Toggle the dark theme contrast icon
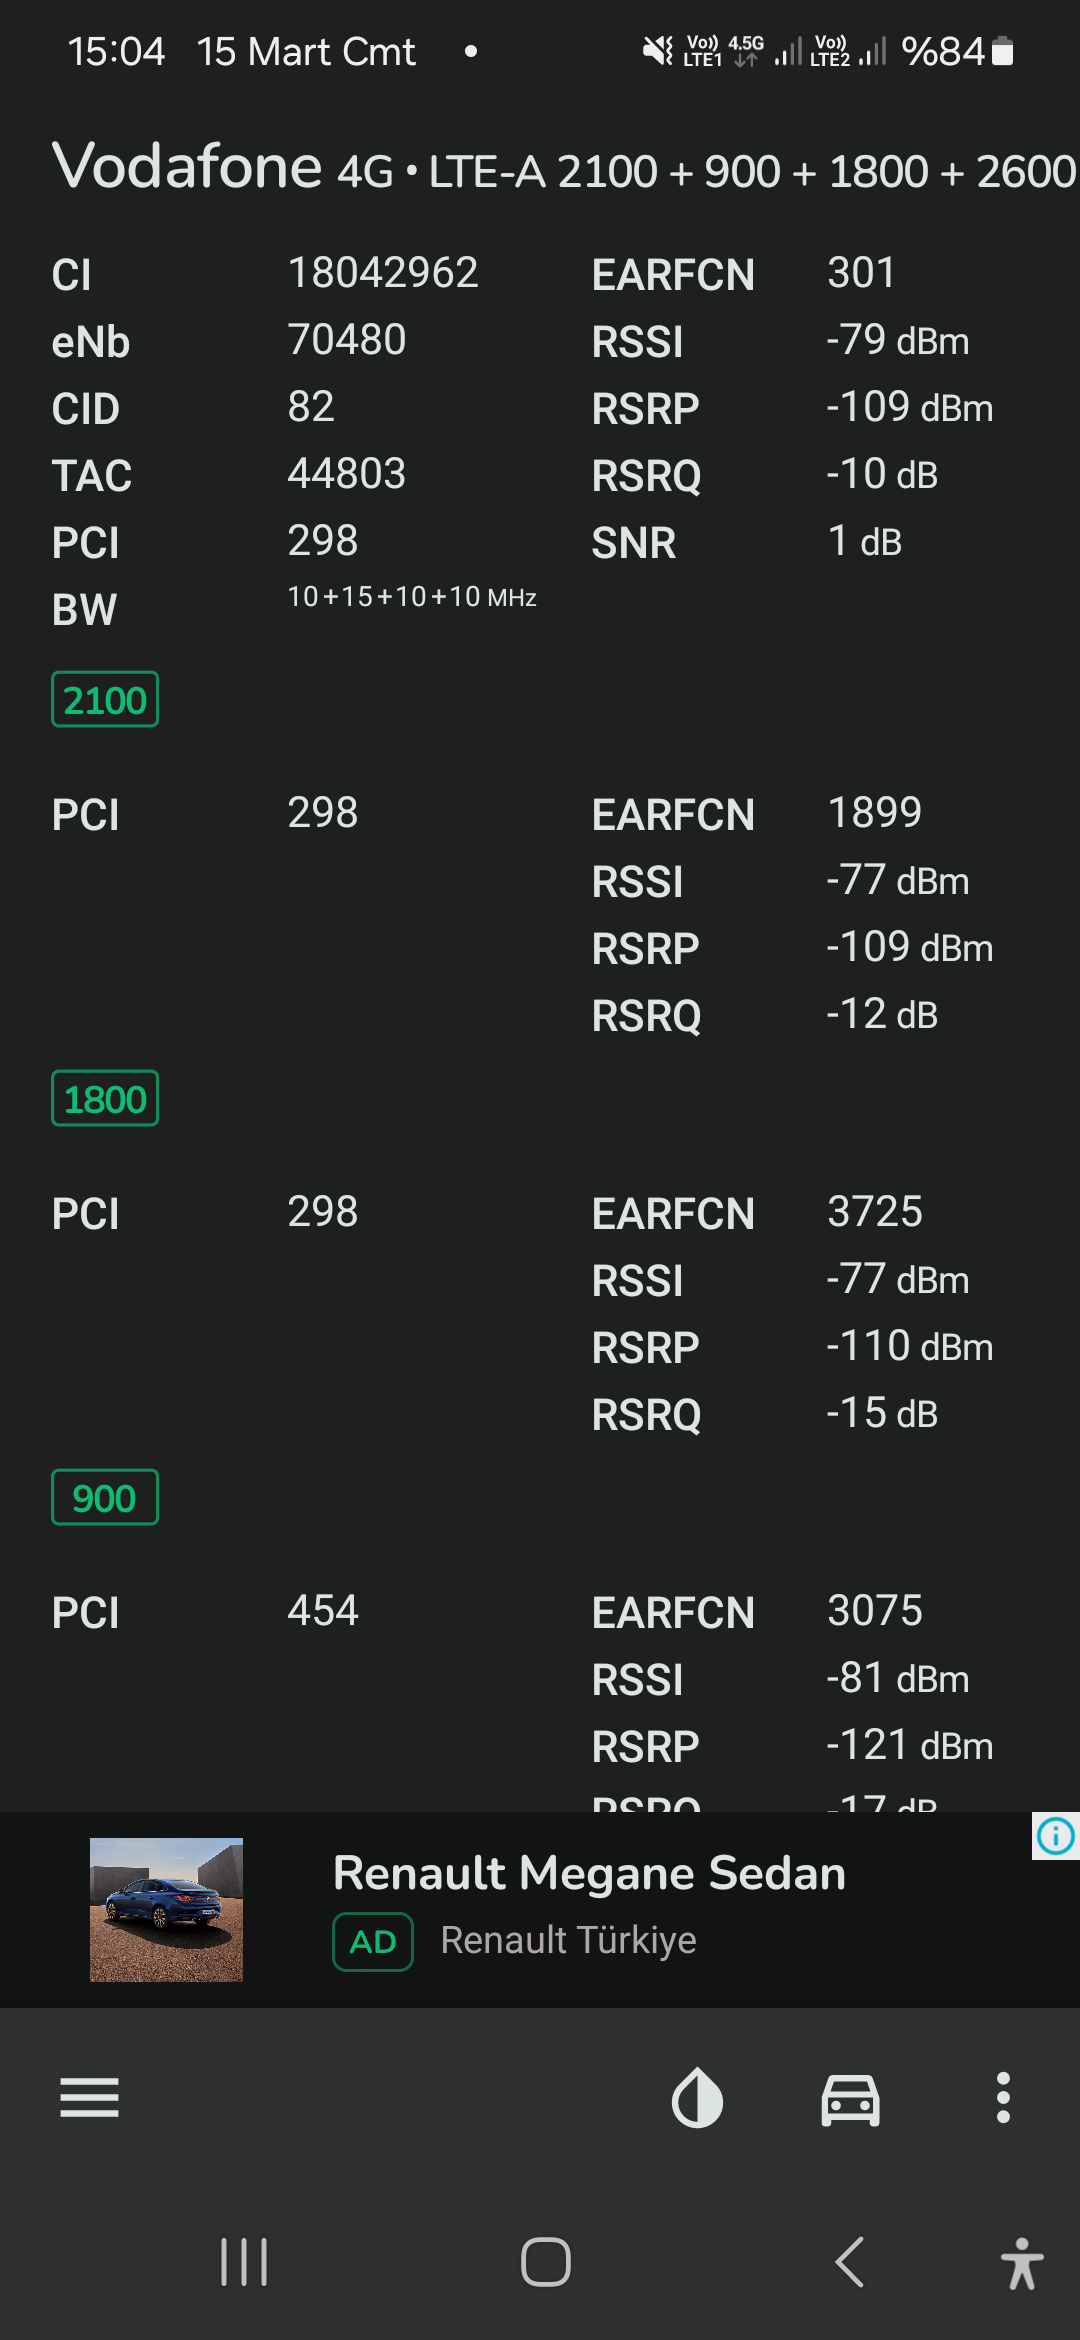This screenshot has width=1080, height=2340. 697,2097
